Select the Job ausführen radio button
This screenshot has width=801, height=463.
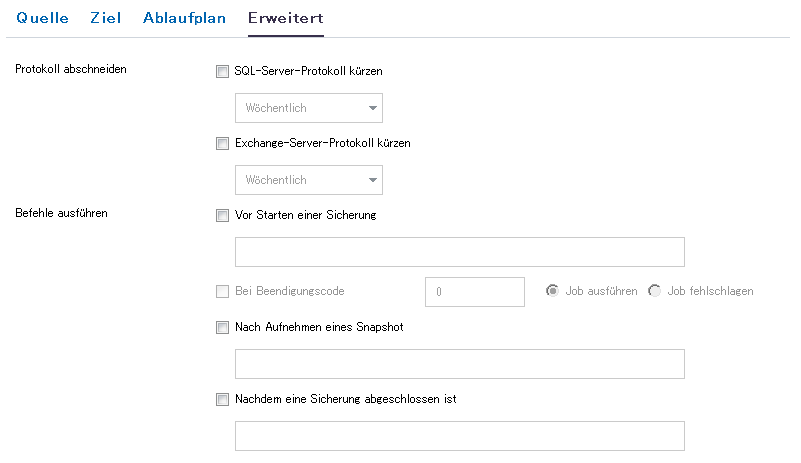[552, 291]
